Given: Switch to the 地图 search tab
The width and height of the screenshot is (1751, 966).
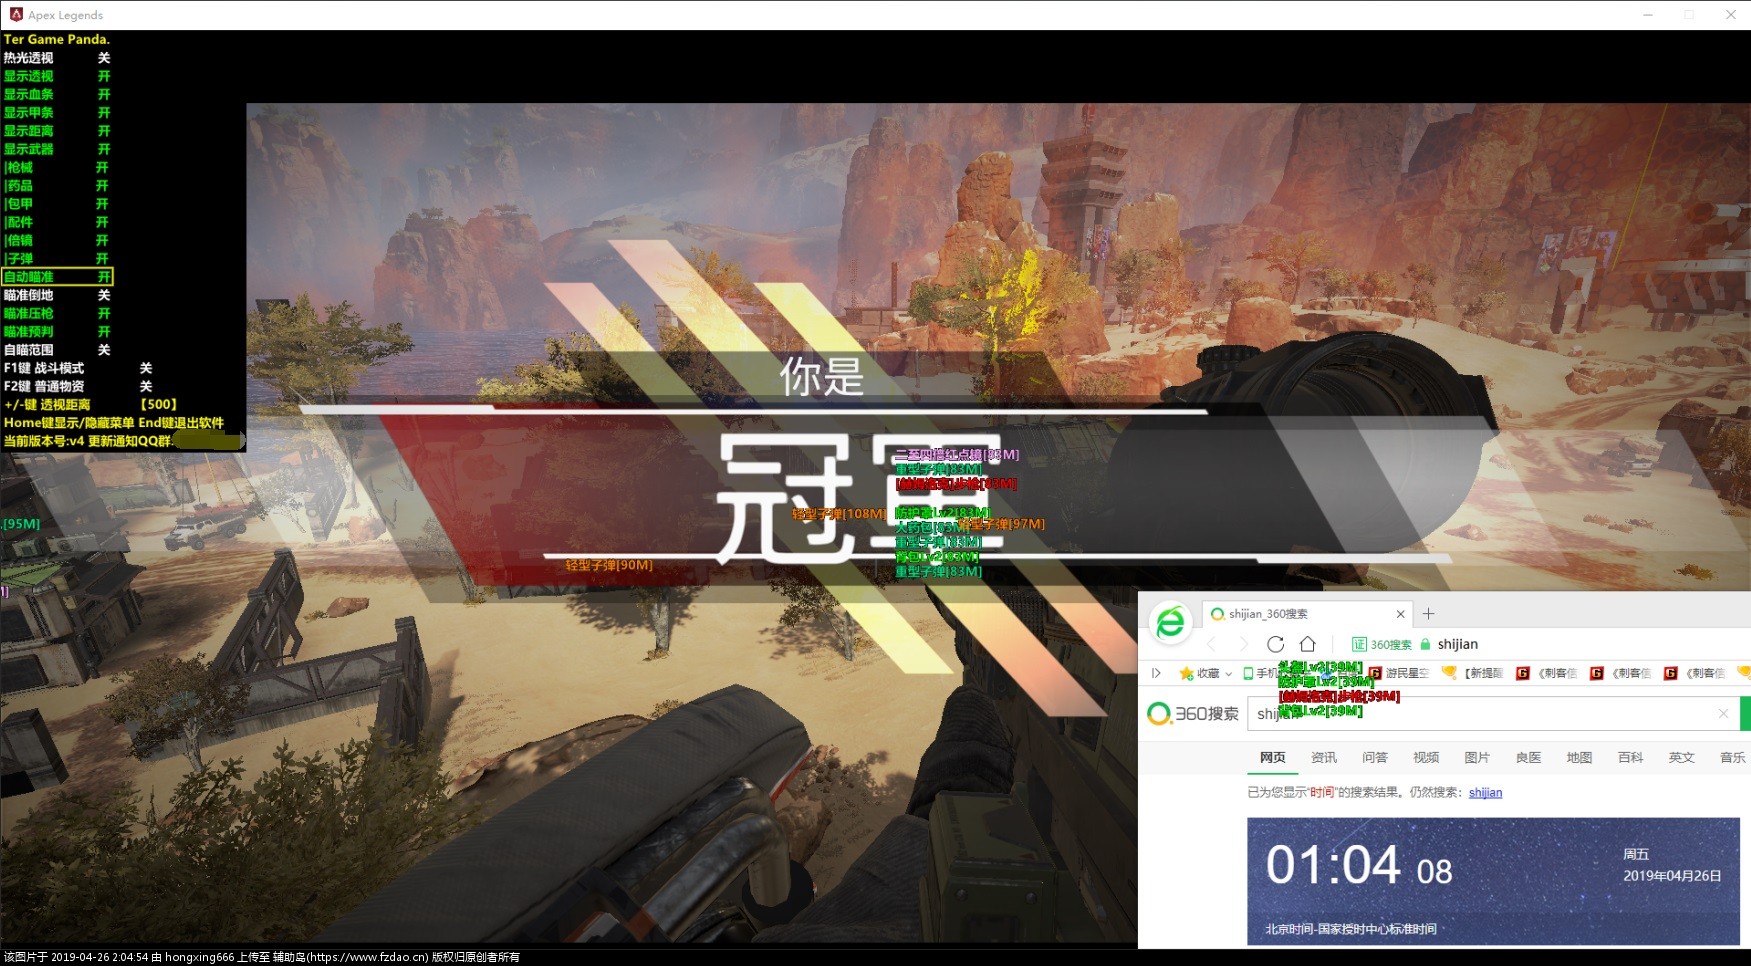Looking at the screenshot, I should (1579, 757).
